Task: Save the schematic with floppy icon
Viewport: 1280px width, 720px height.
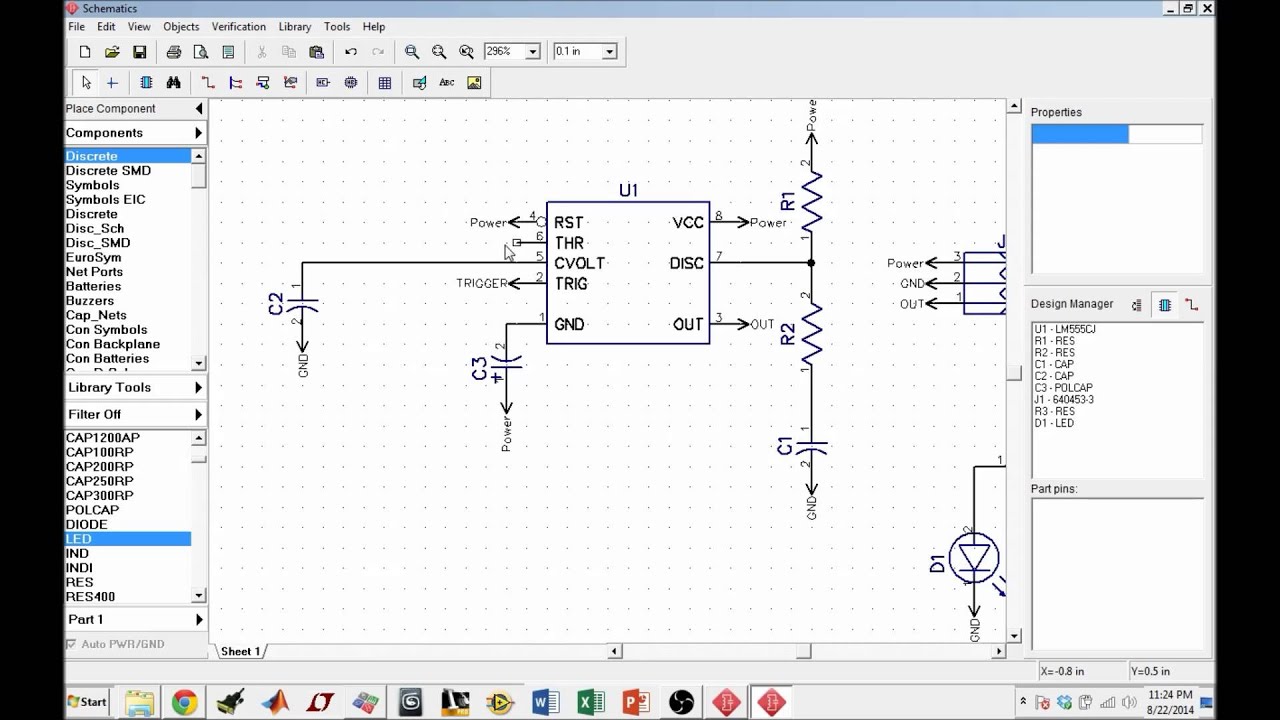Action: (140, 52)
